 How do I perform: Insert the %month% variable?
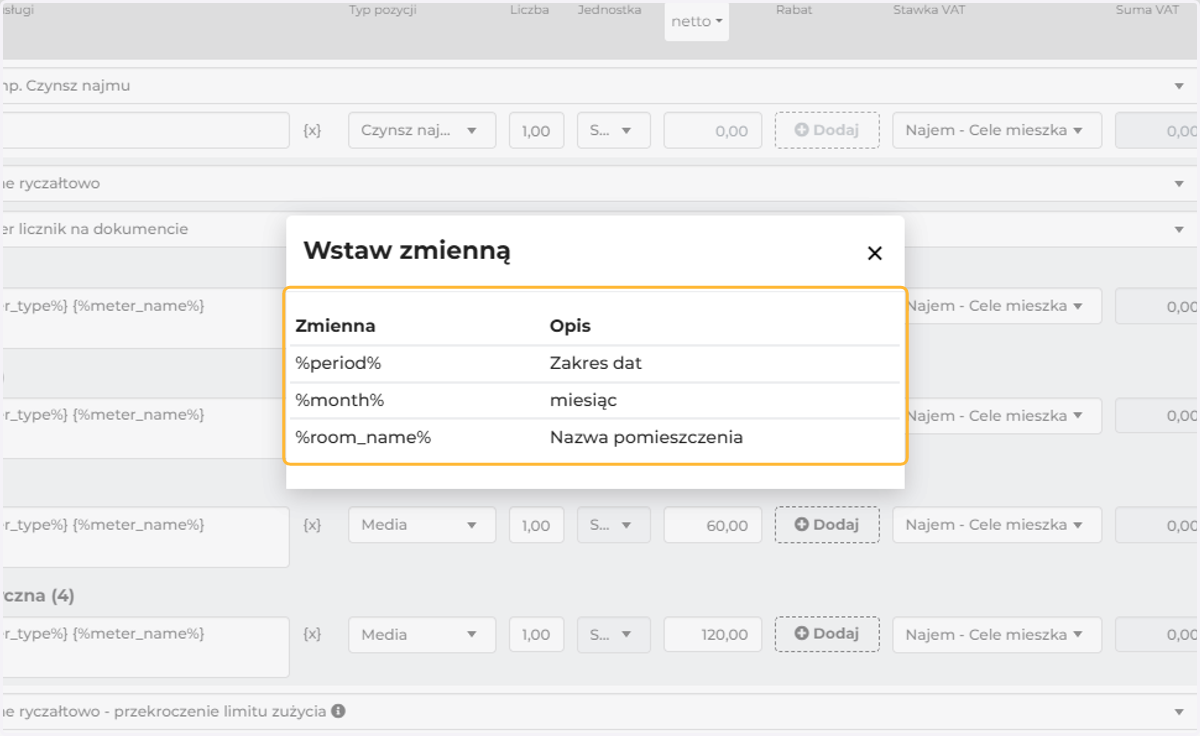click(x=340, y=400)
